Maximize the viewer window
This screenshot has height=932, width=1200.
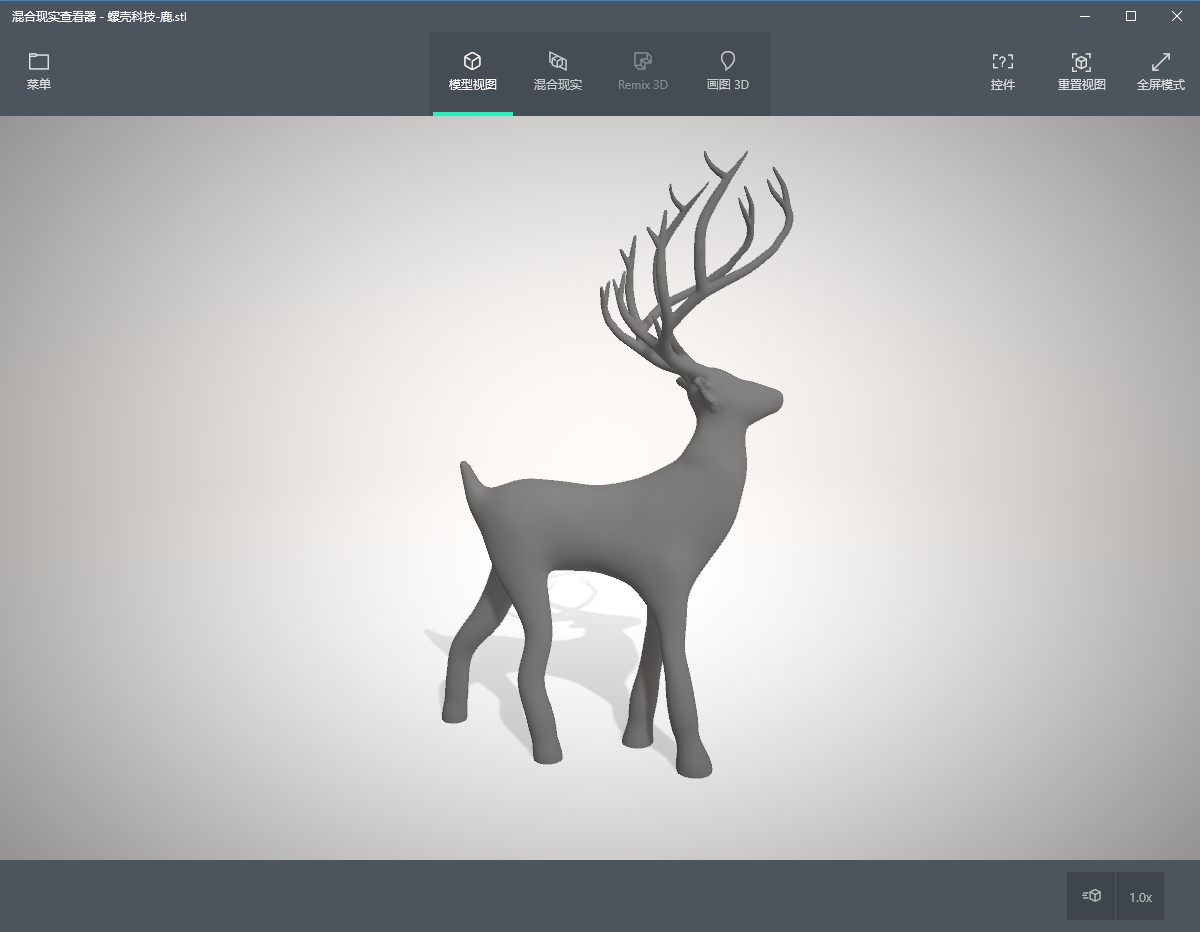click(1131, 16)
